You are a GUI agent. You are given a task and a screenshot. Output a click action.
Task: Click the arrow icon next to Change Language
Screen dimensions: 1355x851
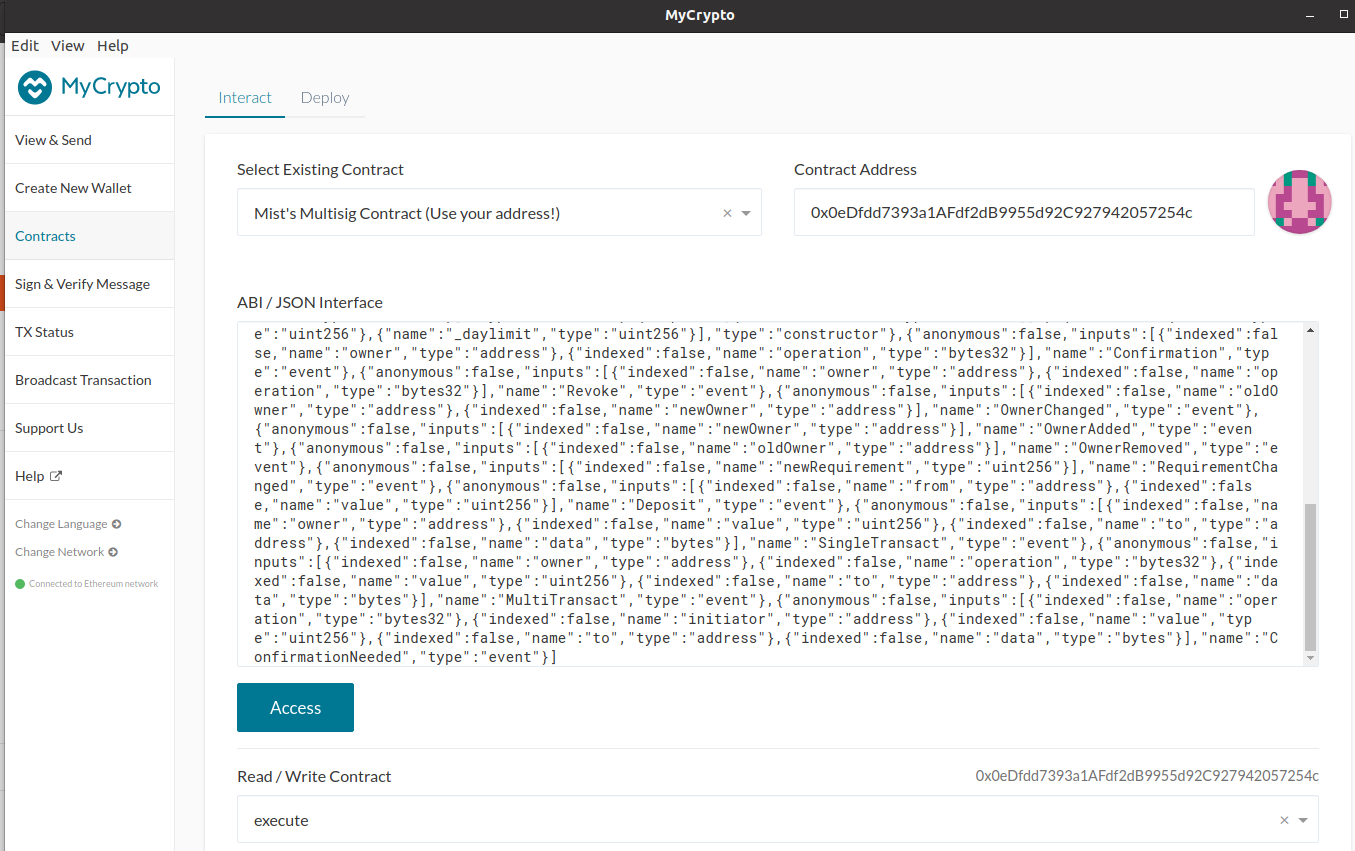point(116,524)
